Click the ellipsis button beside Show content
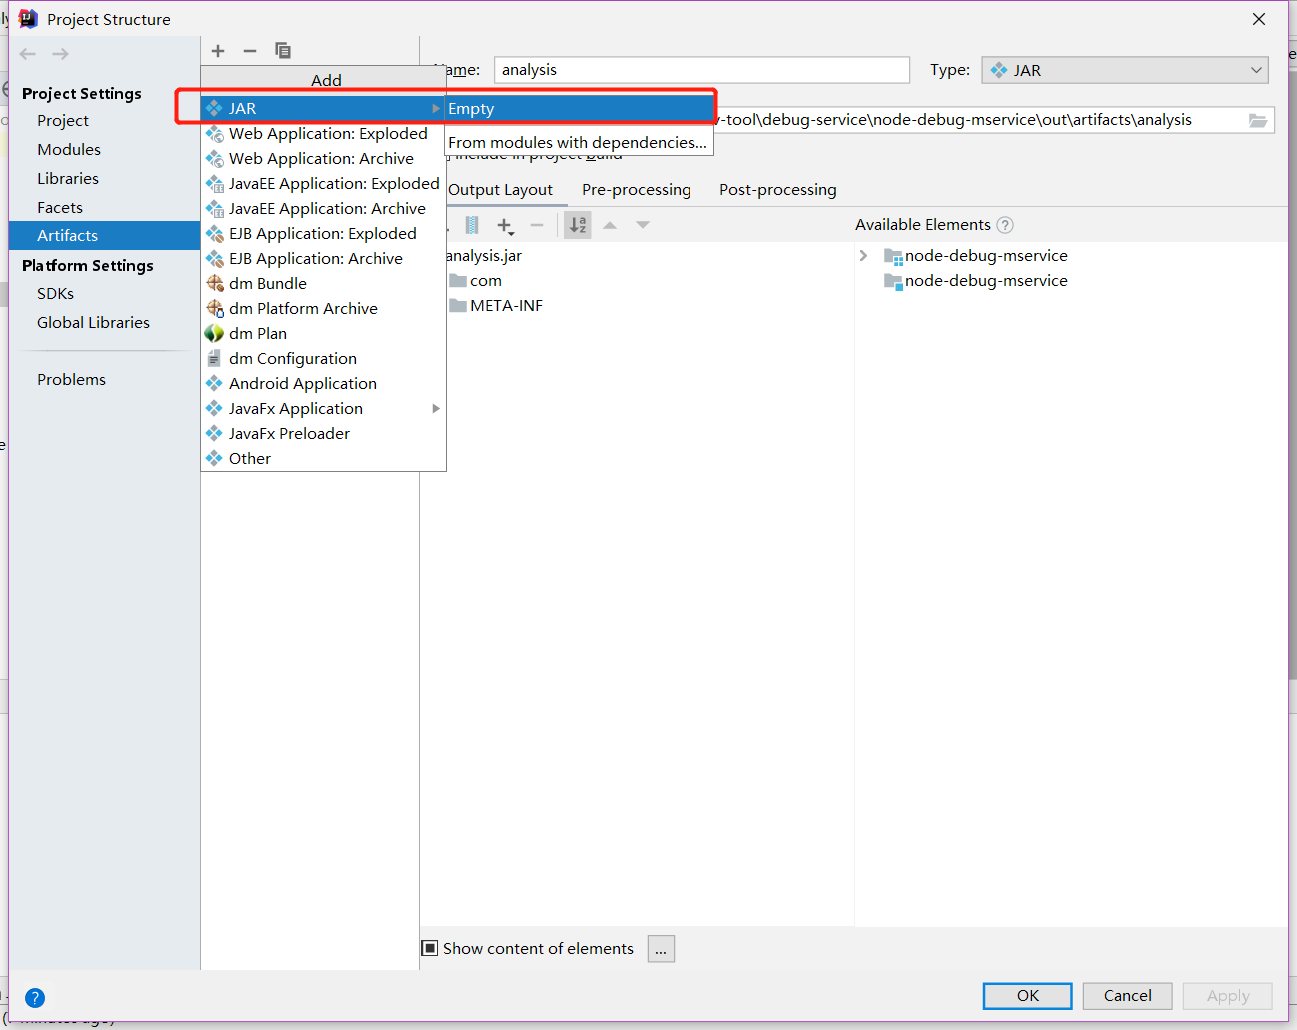This screenshot has height=1030, width=1297. pyautogui.click(x=661, y=949)
